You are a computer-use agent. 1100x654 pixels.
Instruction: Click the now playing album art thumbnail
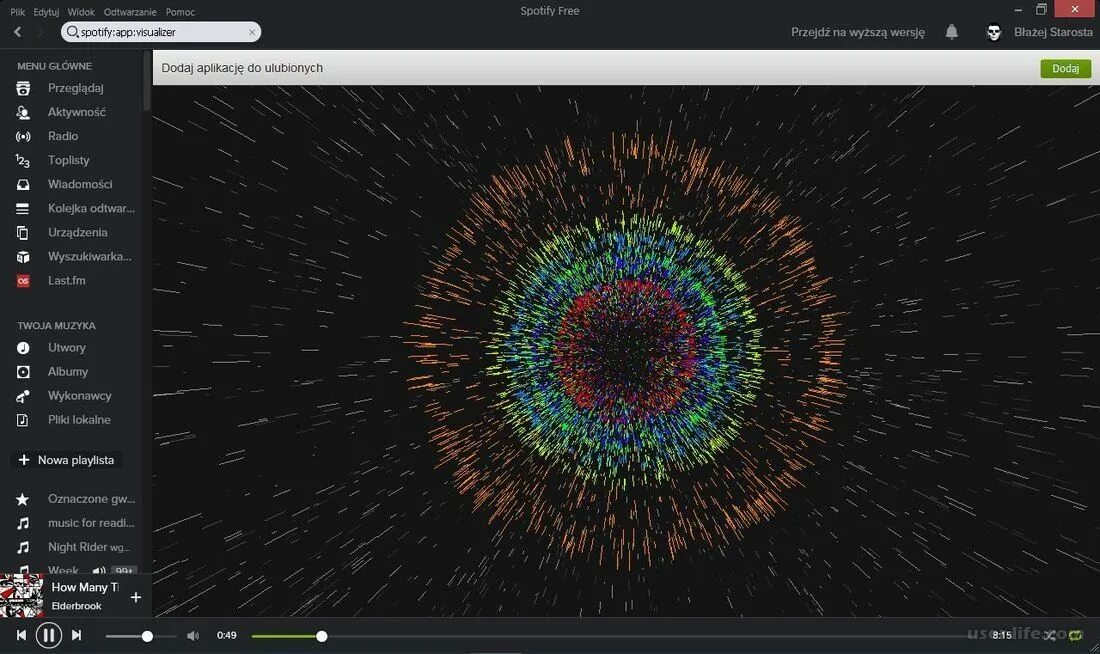click(22, 596)
